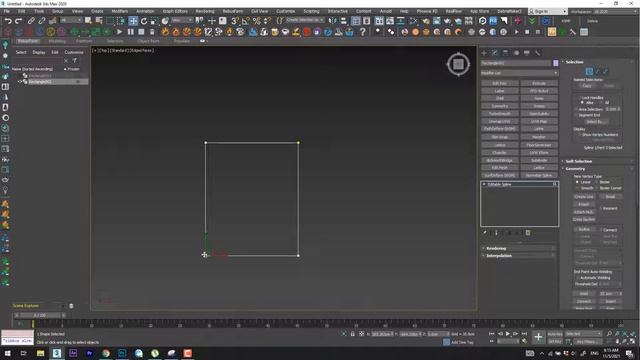Click the Copy named selection button

click(x=587, y=86)
